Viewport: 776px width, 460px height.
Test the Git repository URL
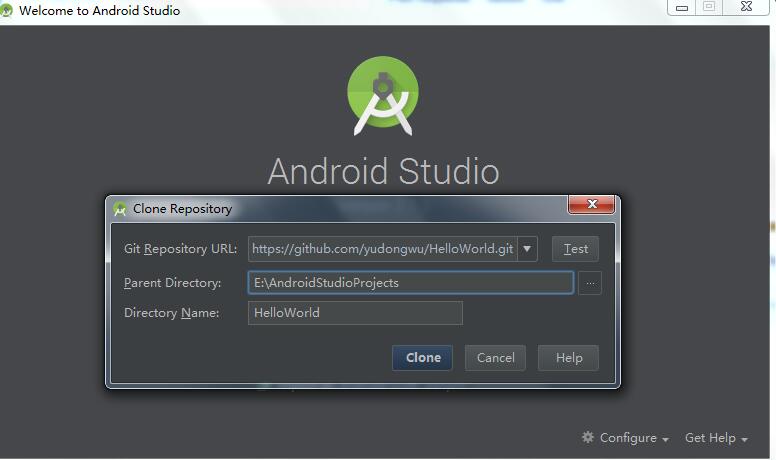pos(575,249)
